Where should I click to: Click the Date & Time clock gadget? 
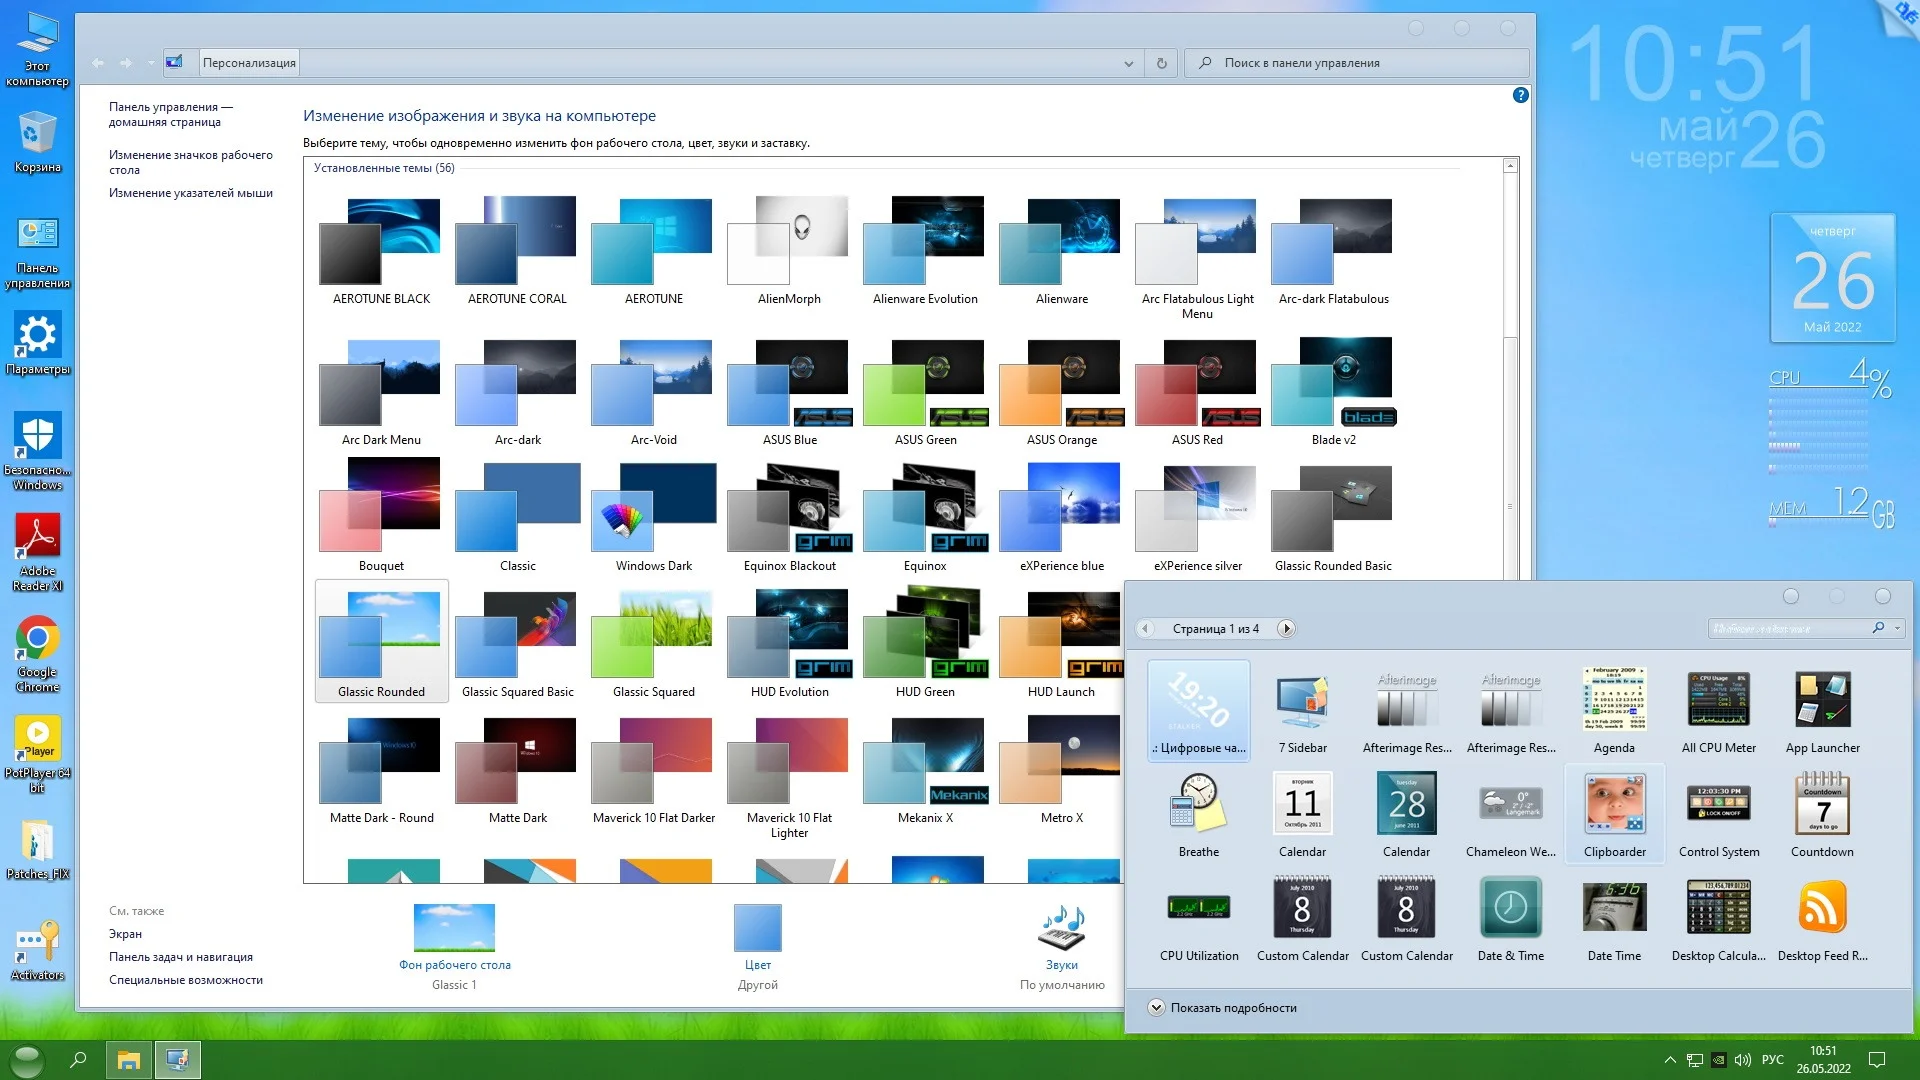tap(1510, 908)
